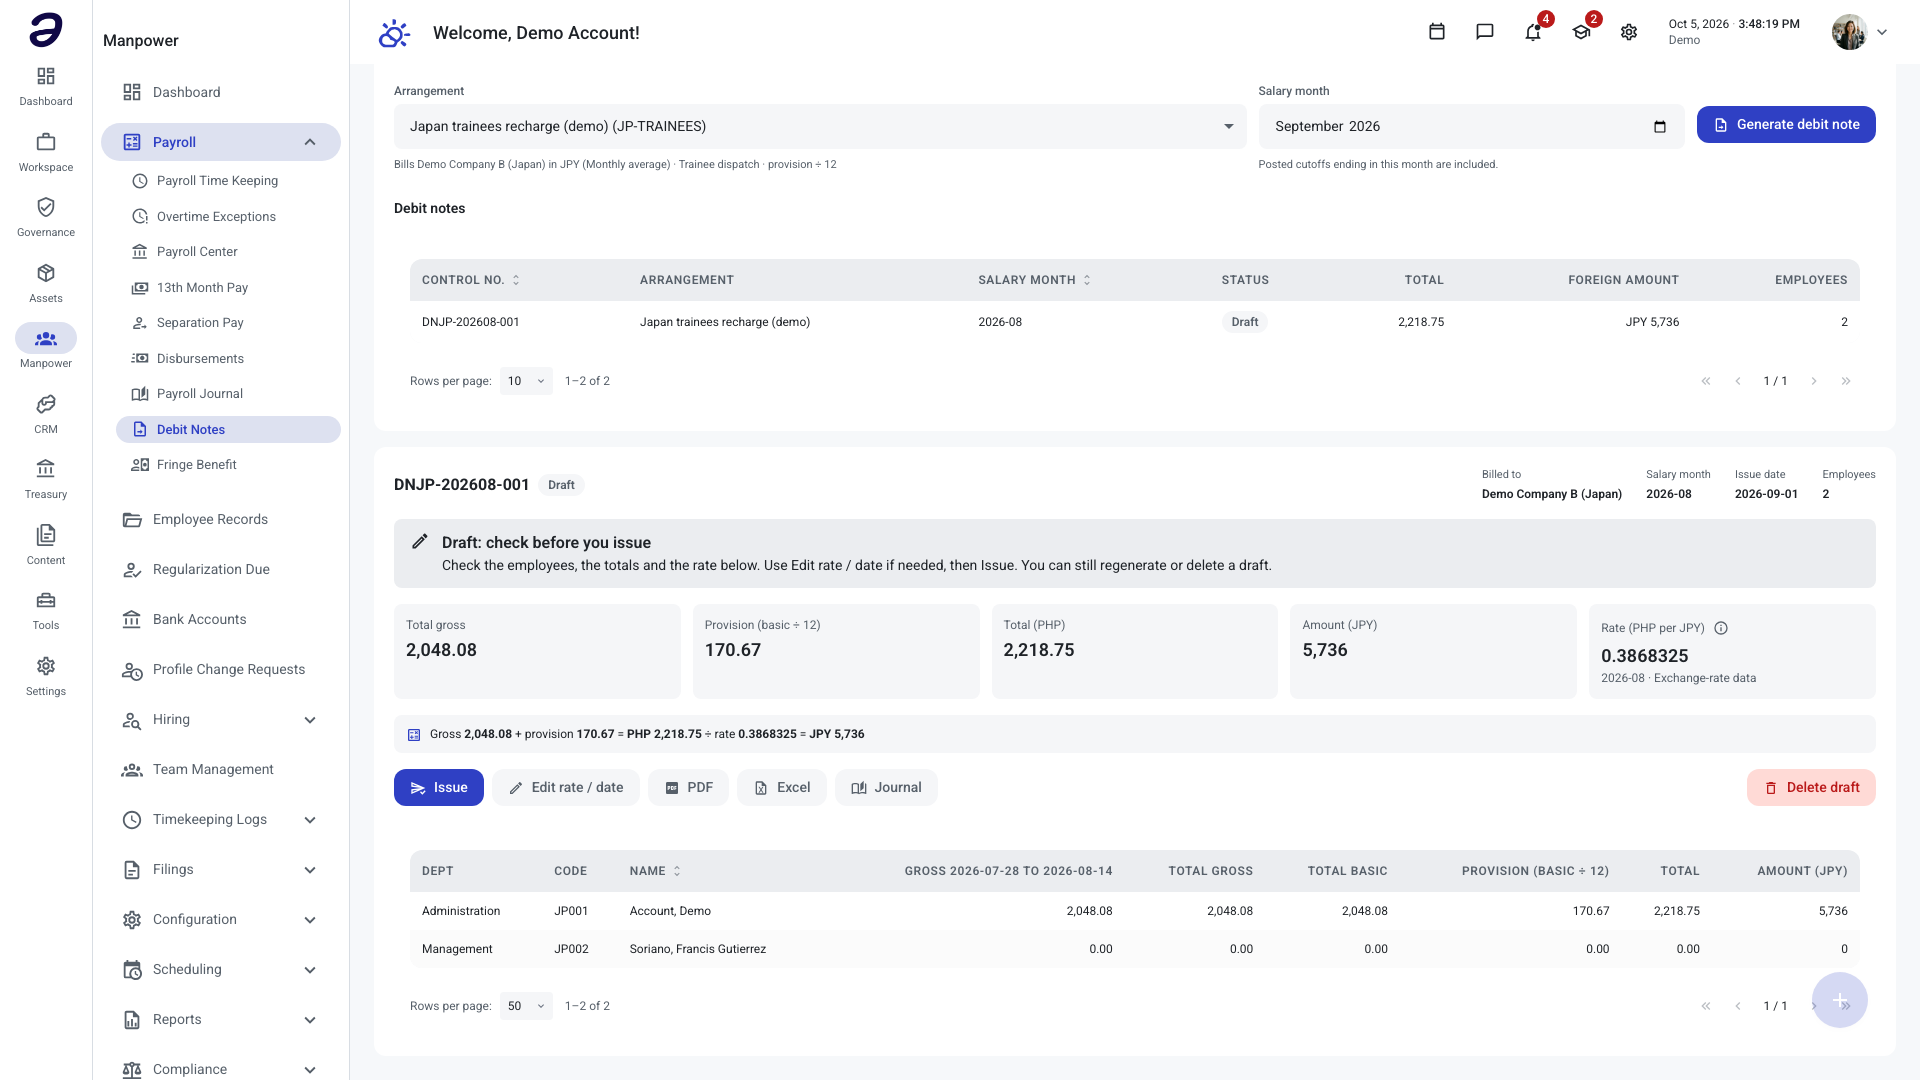This screenshot has width=1920, height=1080.
Task: Click the Salary month September 2026 field
Action: 1471,127
